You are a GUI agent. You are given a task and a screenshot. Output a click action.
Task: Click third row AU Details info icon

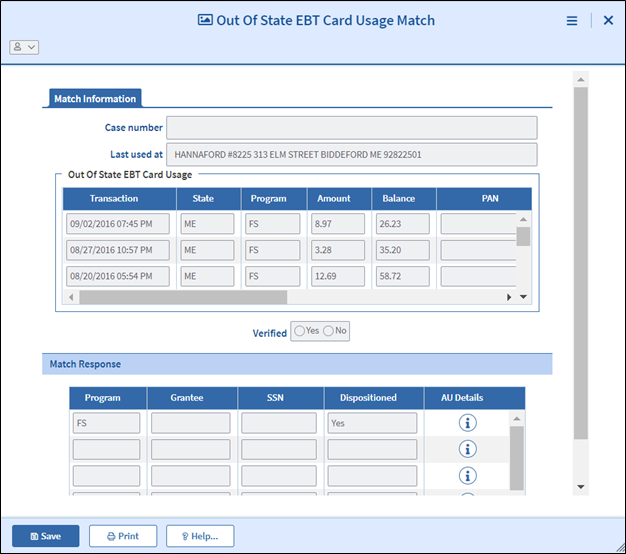pos(468,475)
